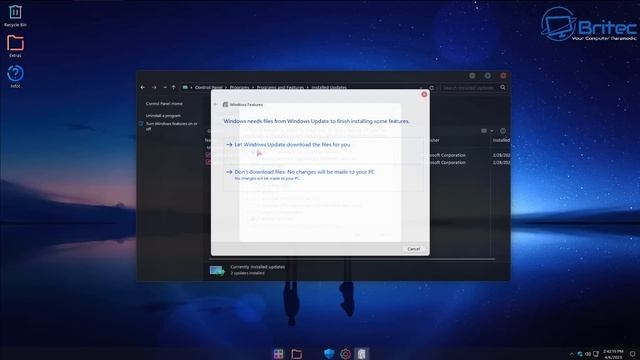Click the Windows Features title icon

(225, 104)
